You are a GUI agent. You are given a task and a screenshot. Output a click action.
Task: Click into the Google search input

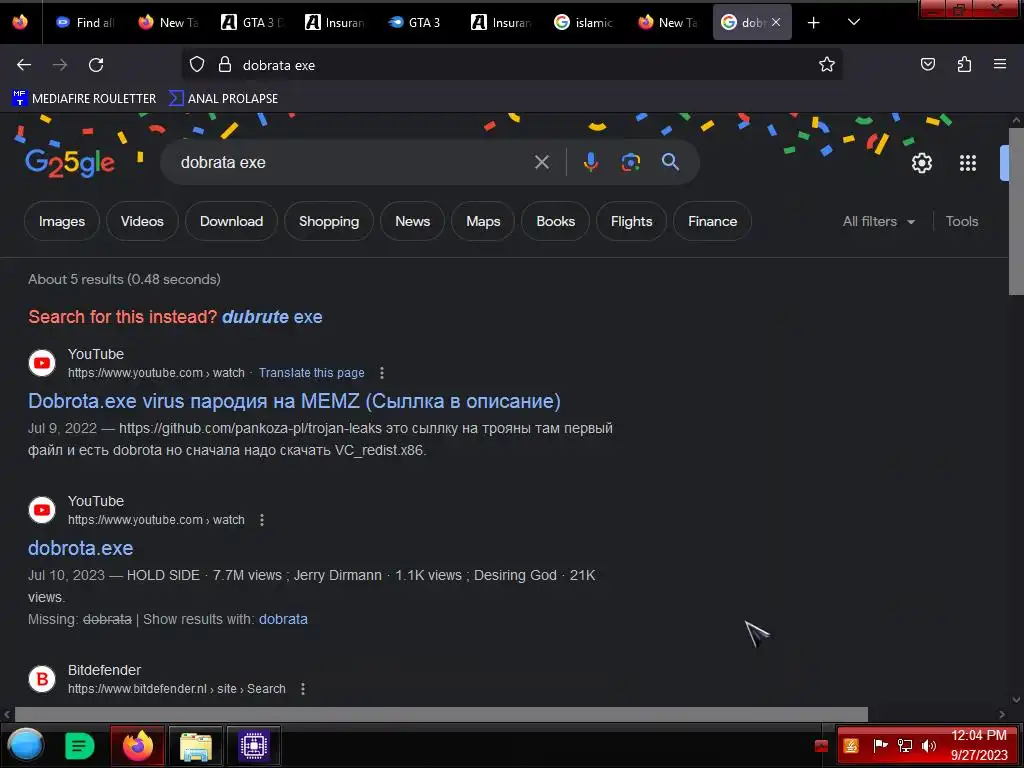(x=353, y=162)
